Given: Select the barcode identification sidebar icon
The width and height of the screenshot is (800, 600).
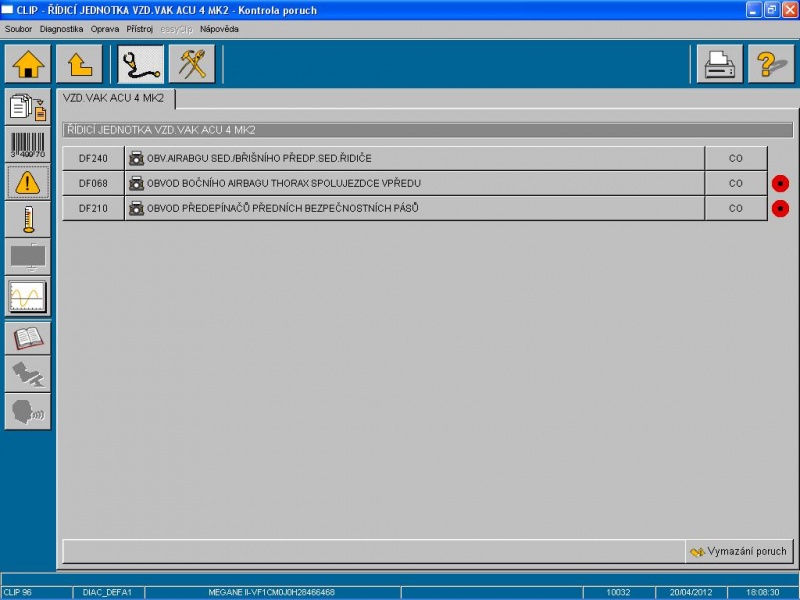Looking at the screenshot, I should click(28, 144).
